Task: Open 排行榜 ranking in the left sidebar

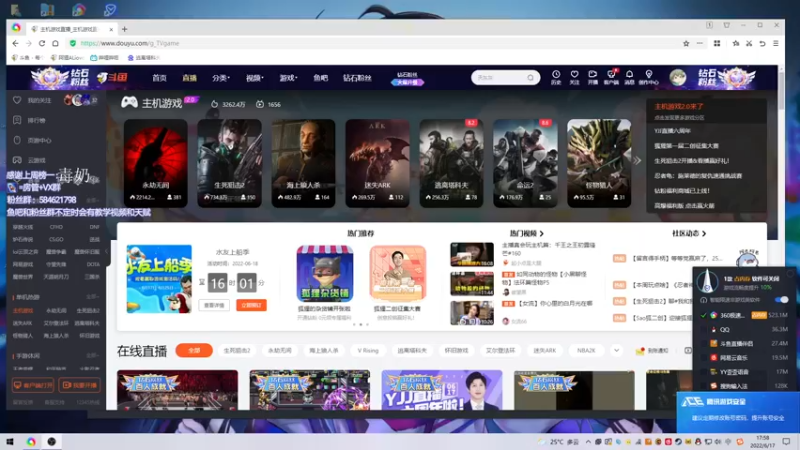Action: pyautogui.click(x=31, y=120)
